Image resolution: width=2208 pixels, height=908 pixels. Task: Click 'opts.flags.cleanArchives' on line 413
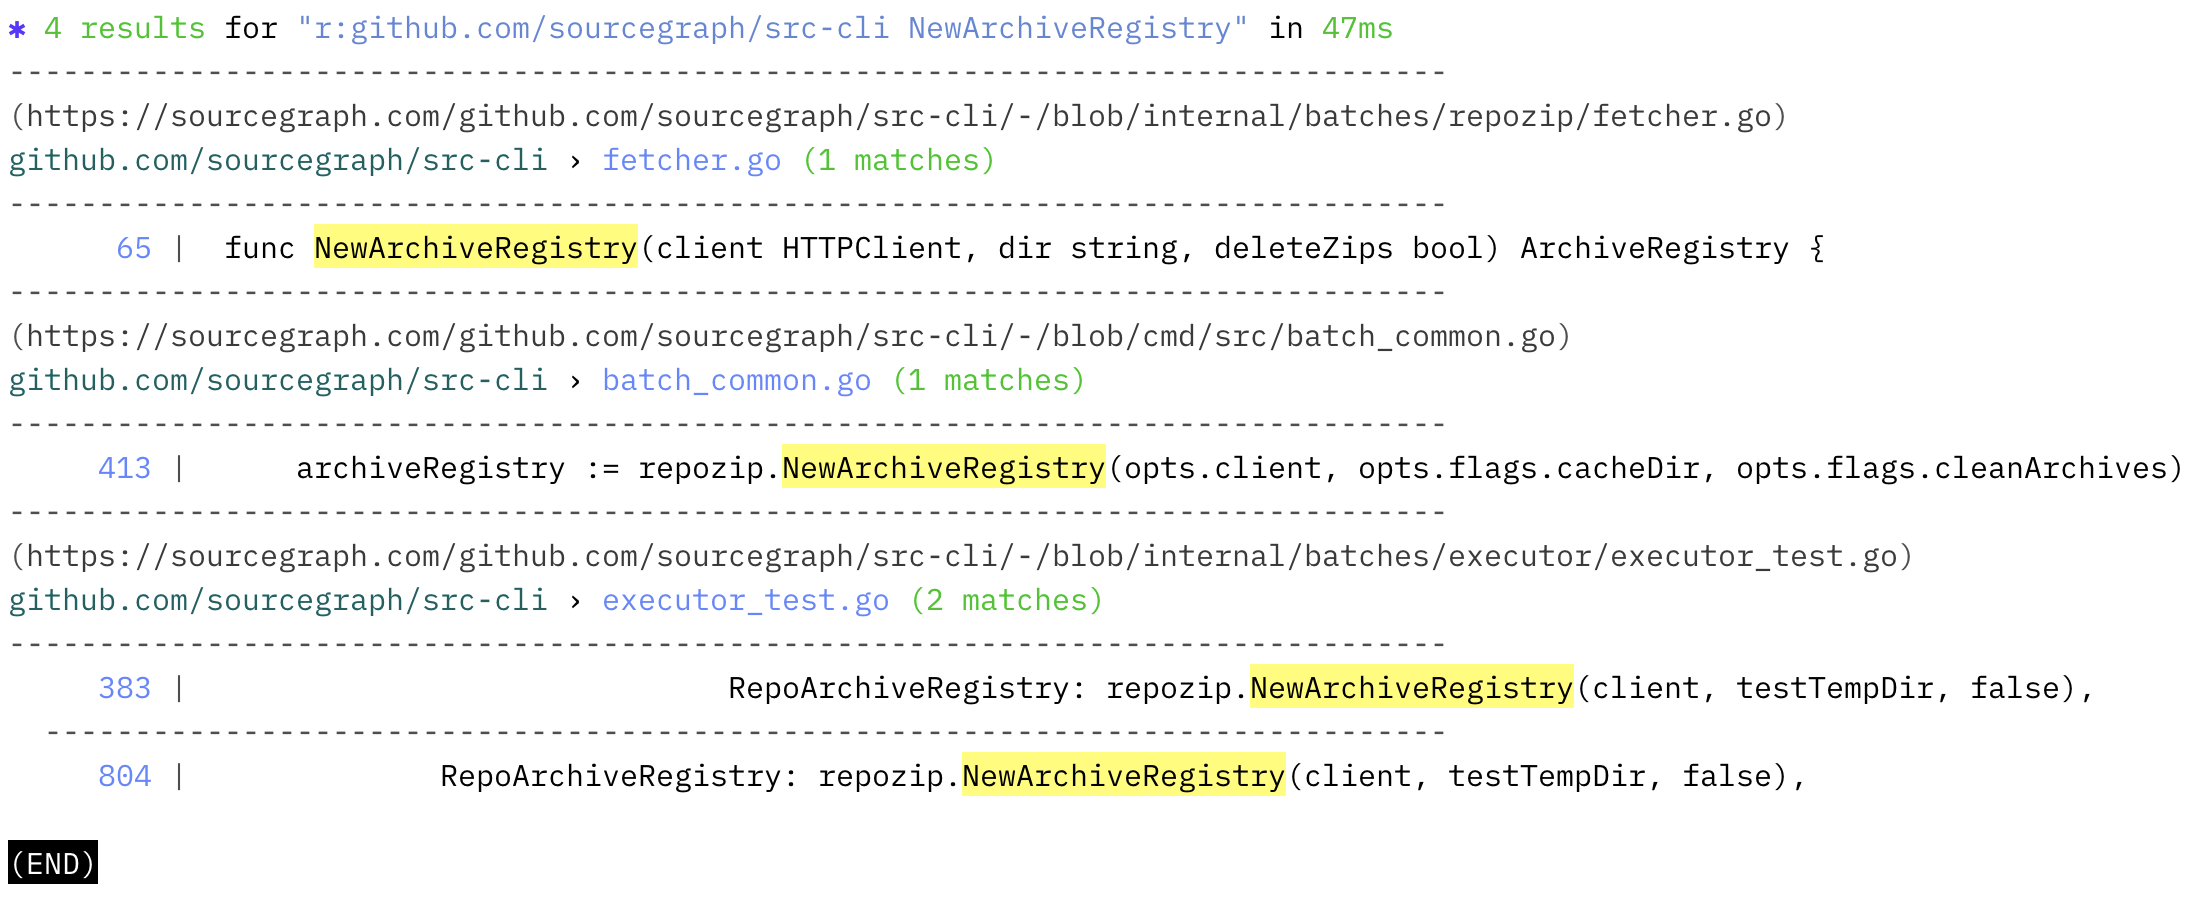(1951, 468)
